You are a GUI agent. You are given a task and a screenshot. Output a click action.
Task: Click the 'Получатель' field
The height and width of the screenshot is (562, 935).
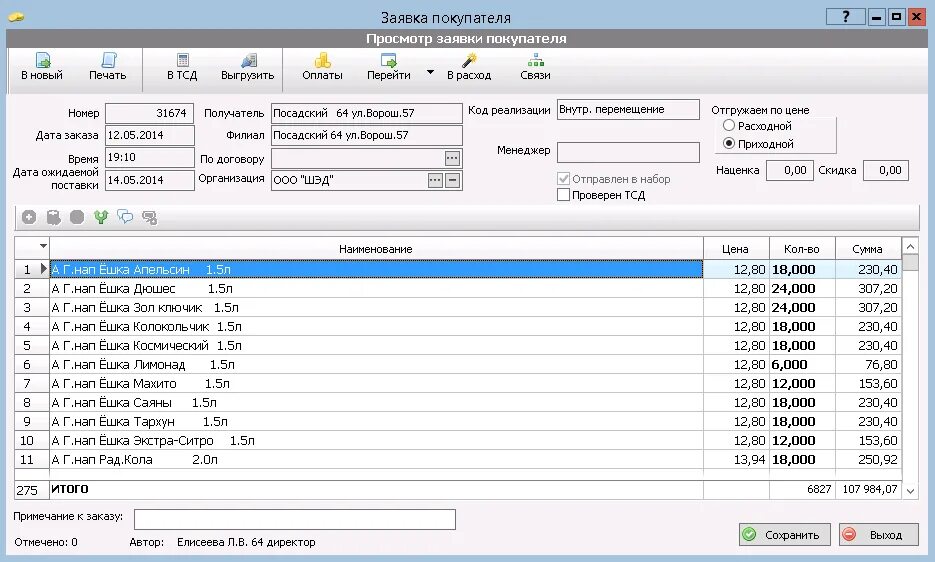[x=367, y=113]
